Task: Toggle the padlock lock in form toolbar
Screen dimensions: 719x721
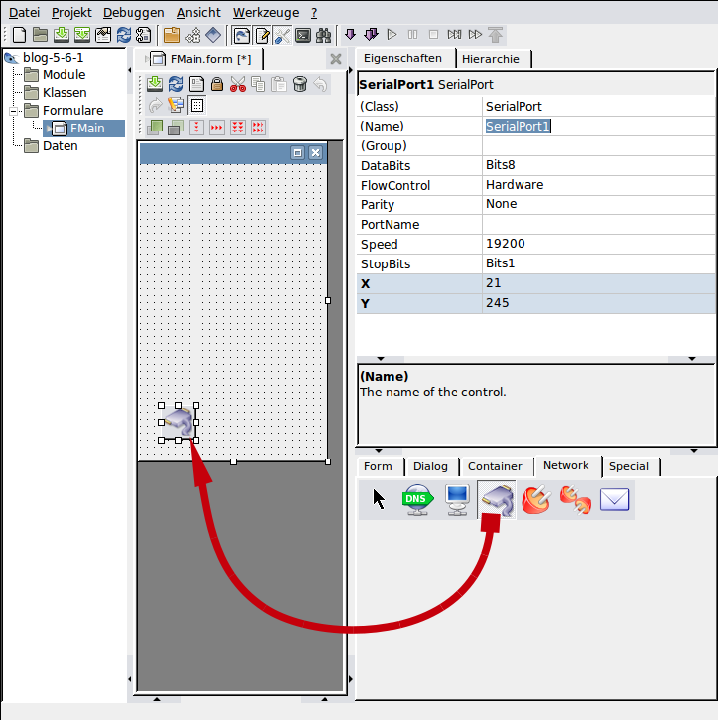Action: (x=216, y=85)
